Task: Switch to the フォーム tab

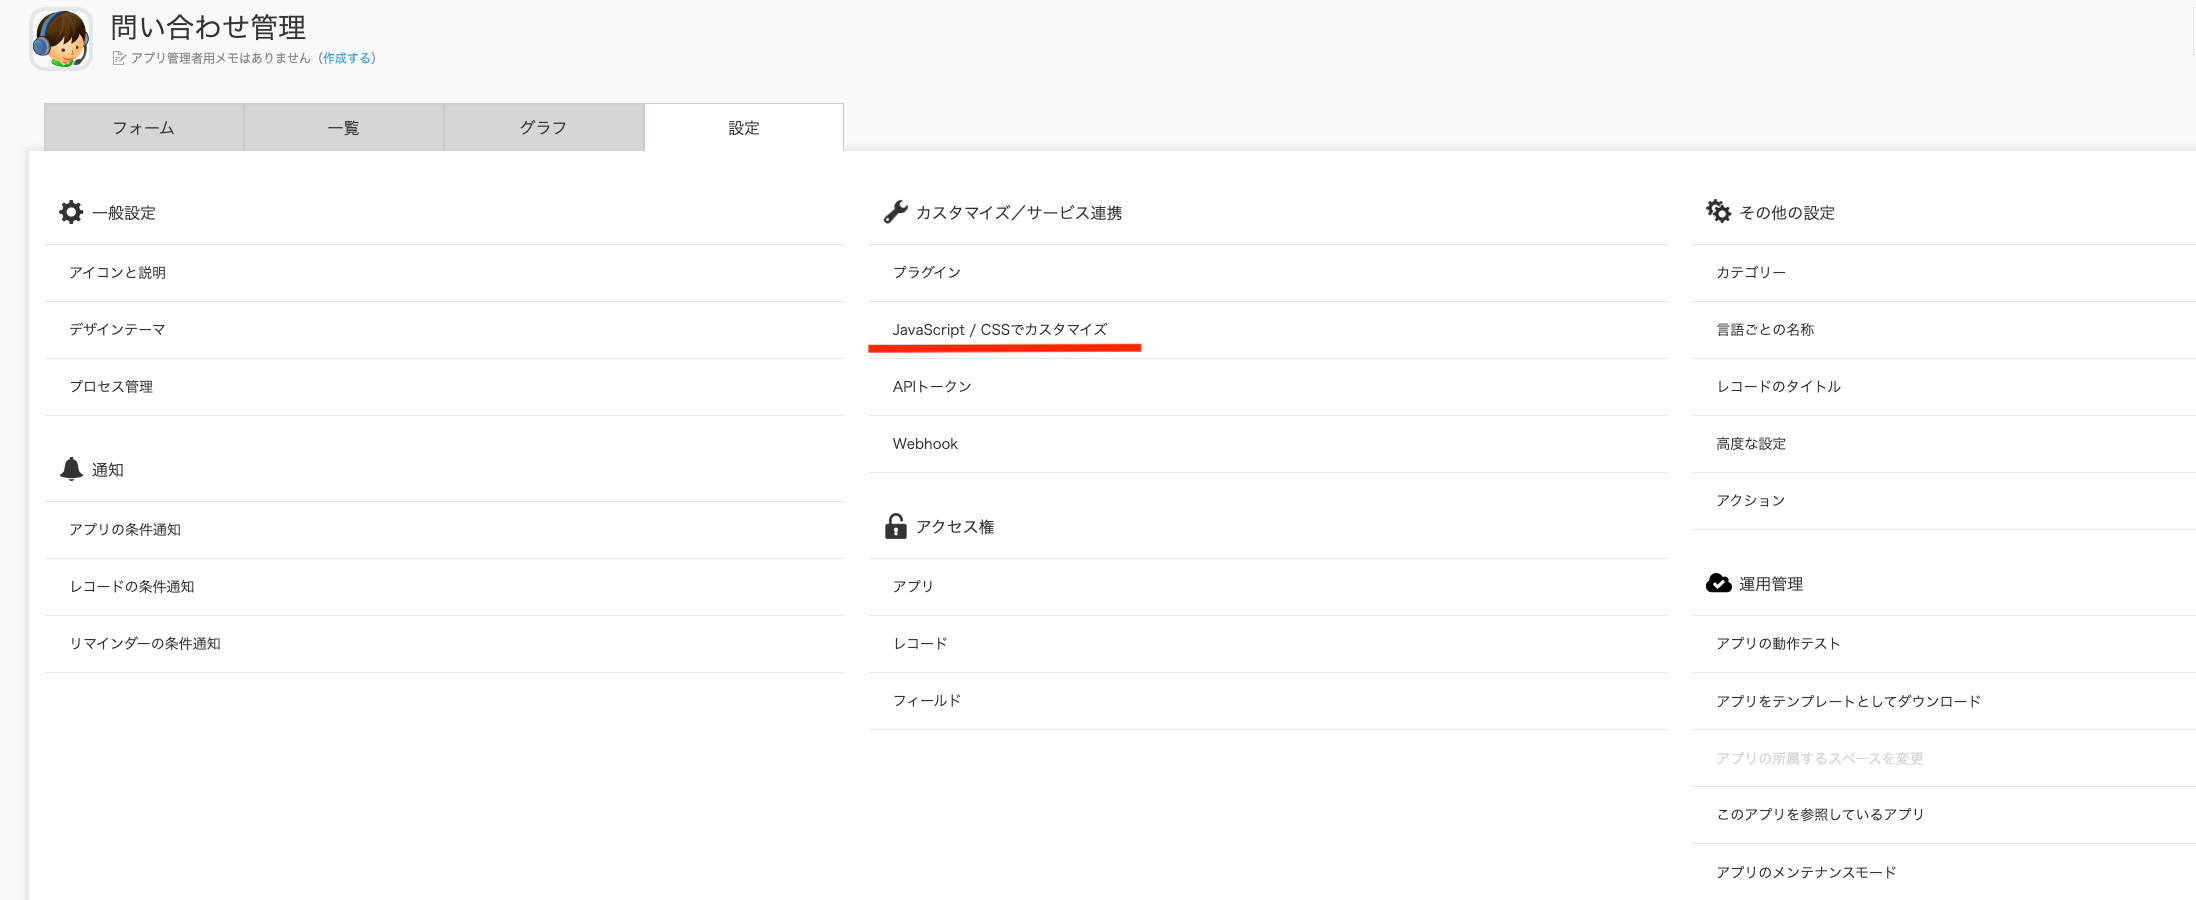Action: coord(144,128)
